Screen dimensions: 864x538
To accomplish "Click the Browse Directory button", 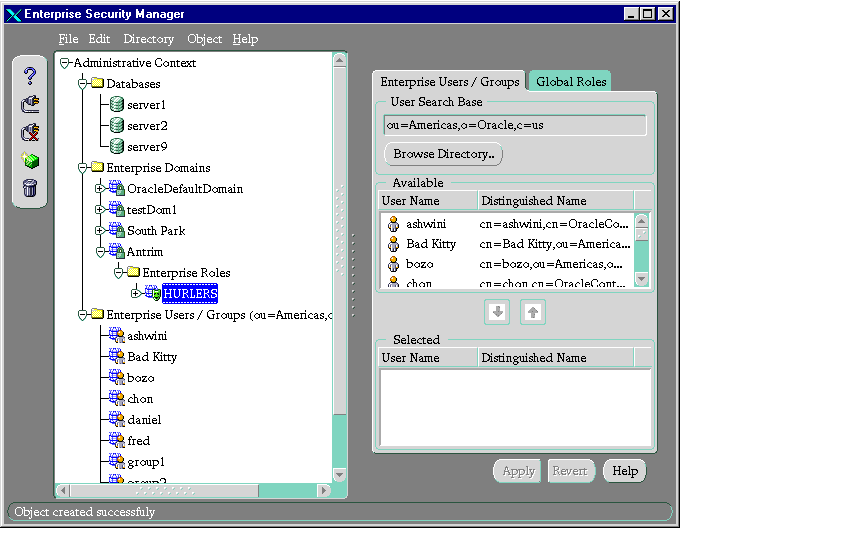I will [443, 154].
